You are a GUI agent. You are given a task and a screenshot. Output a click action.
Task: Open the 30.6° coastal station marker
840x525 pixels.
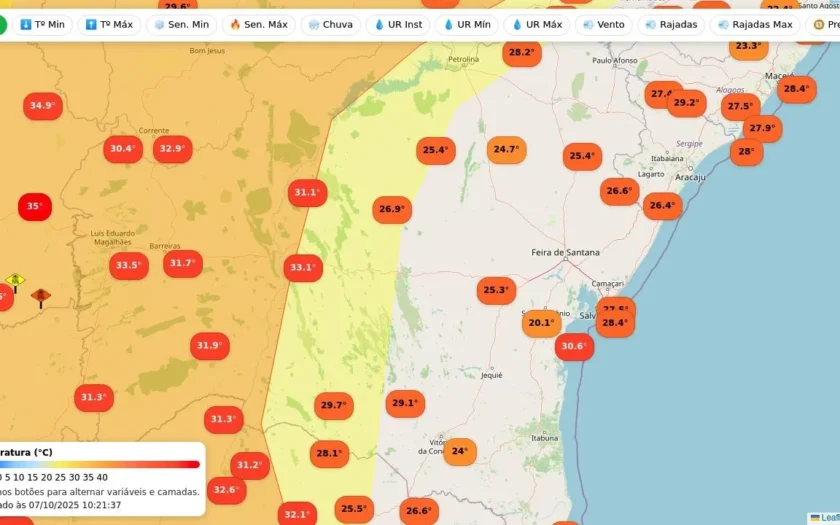point(574,346)
